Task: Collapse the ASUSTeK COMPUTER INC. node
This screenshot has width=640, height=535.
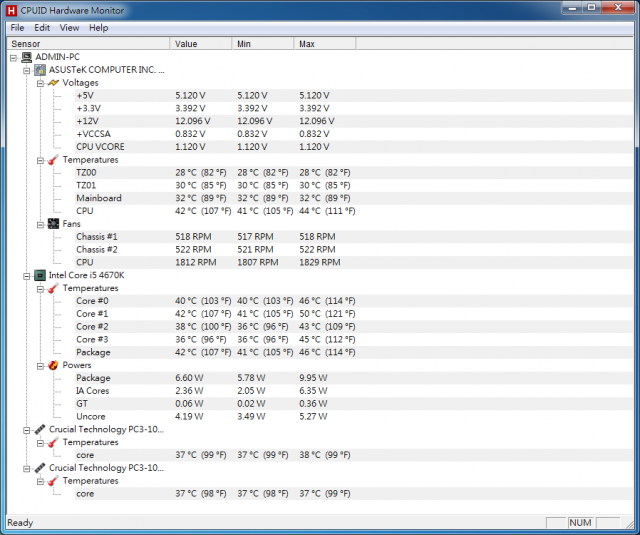Action: click(27, 71)
